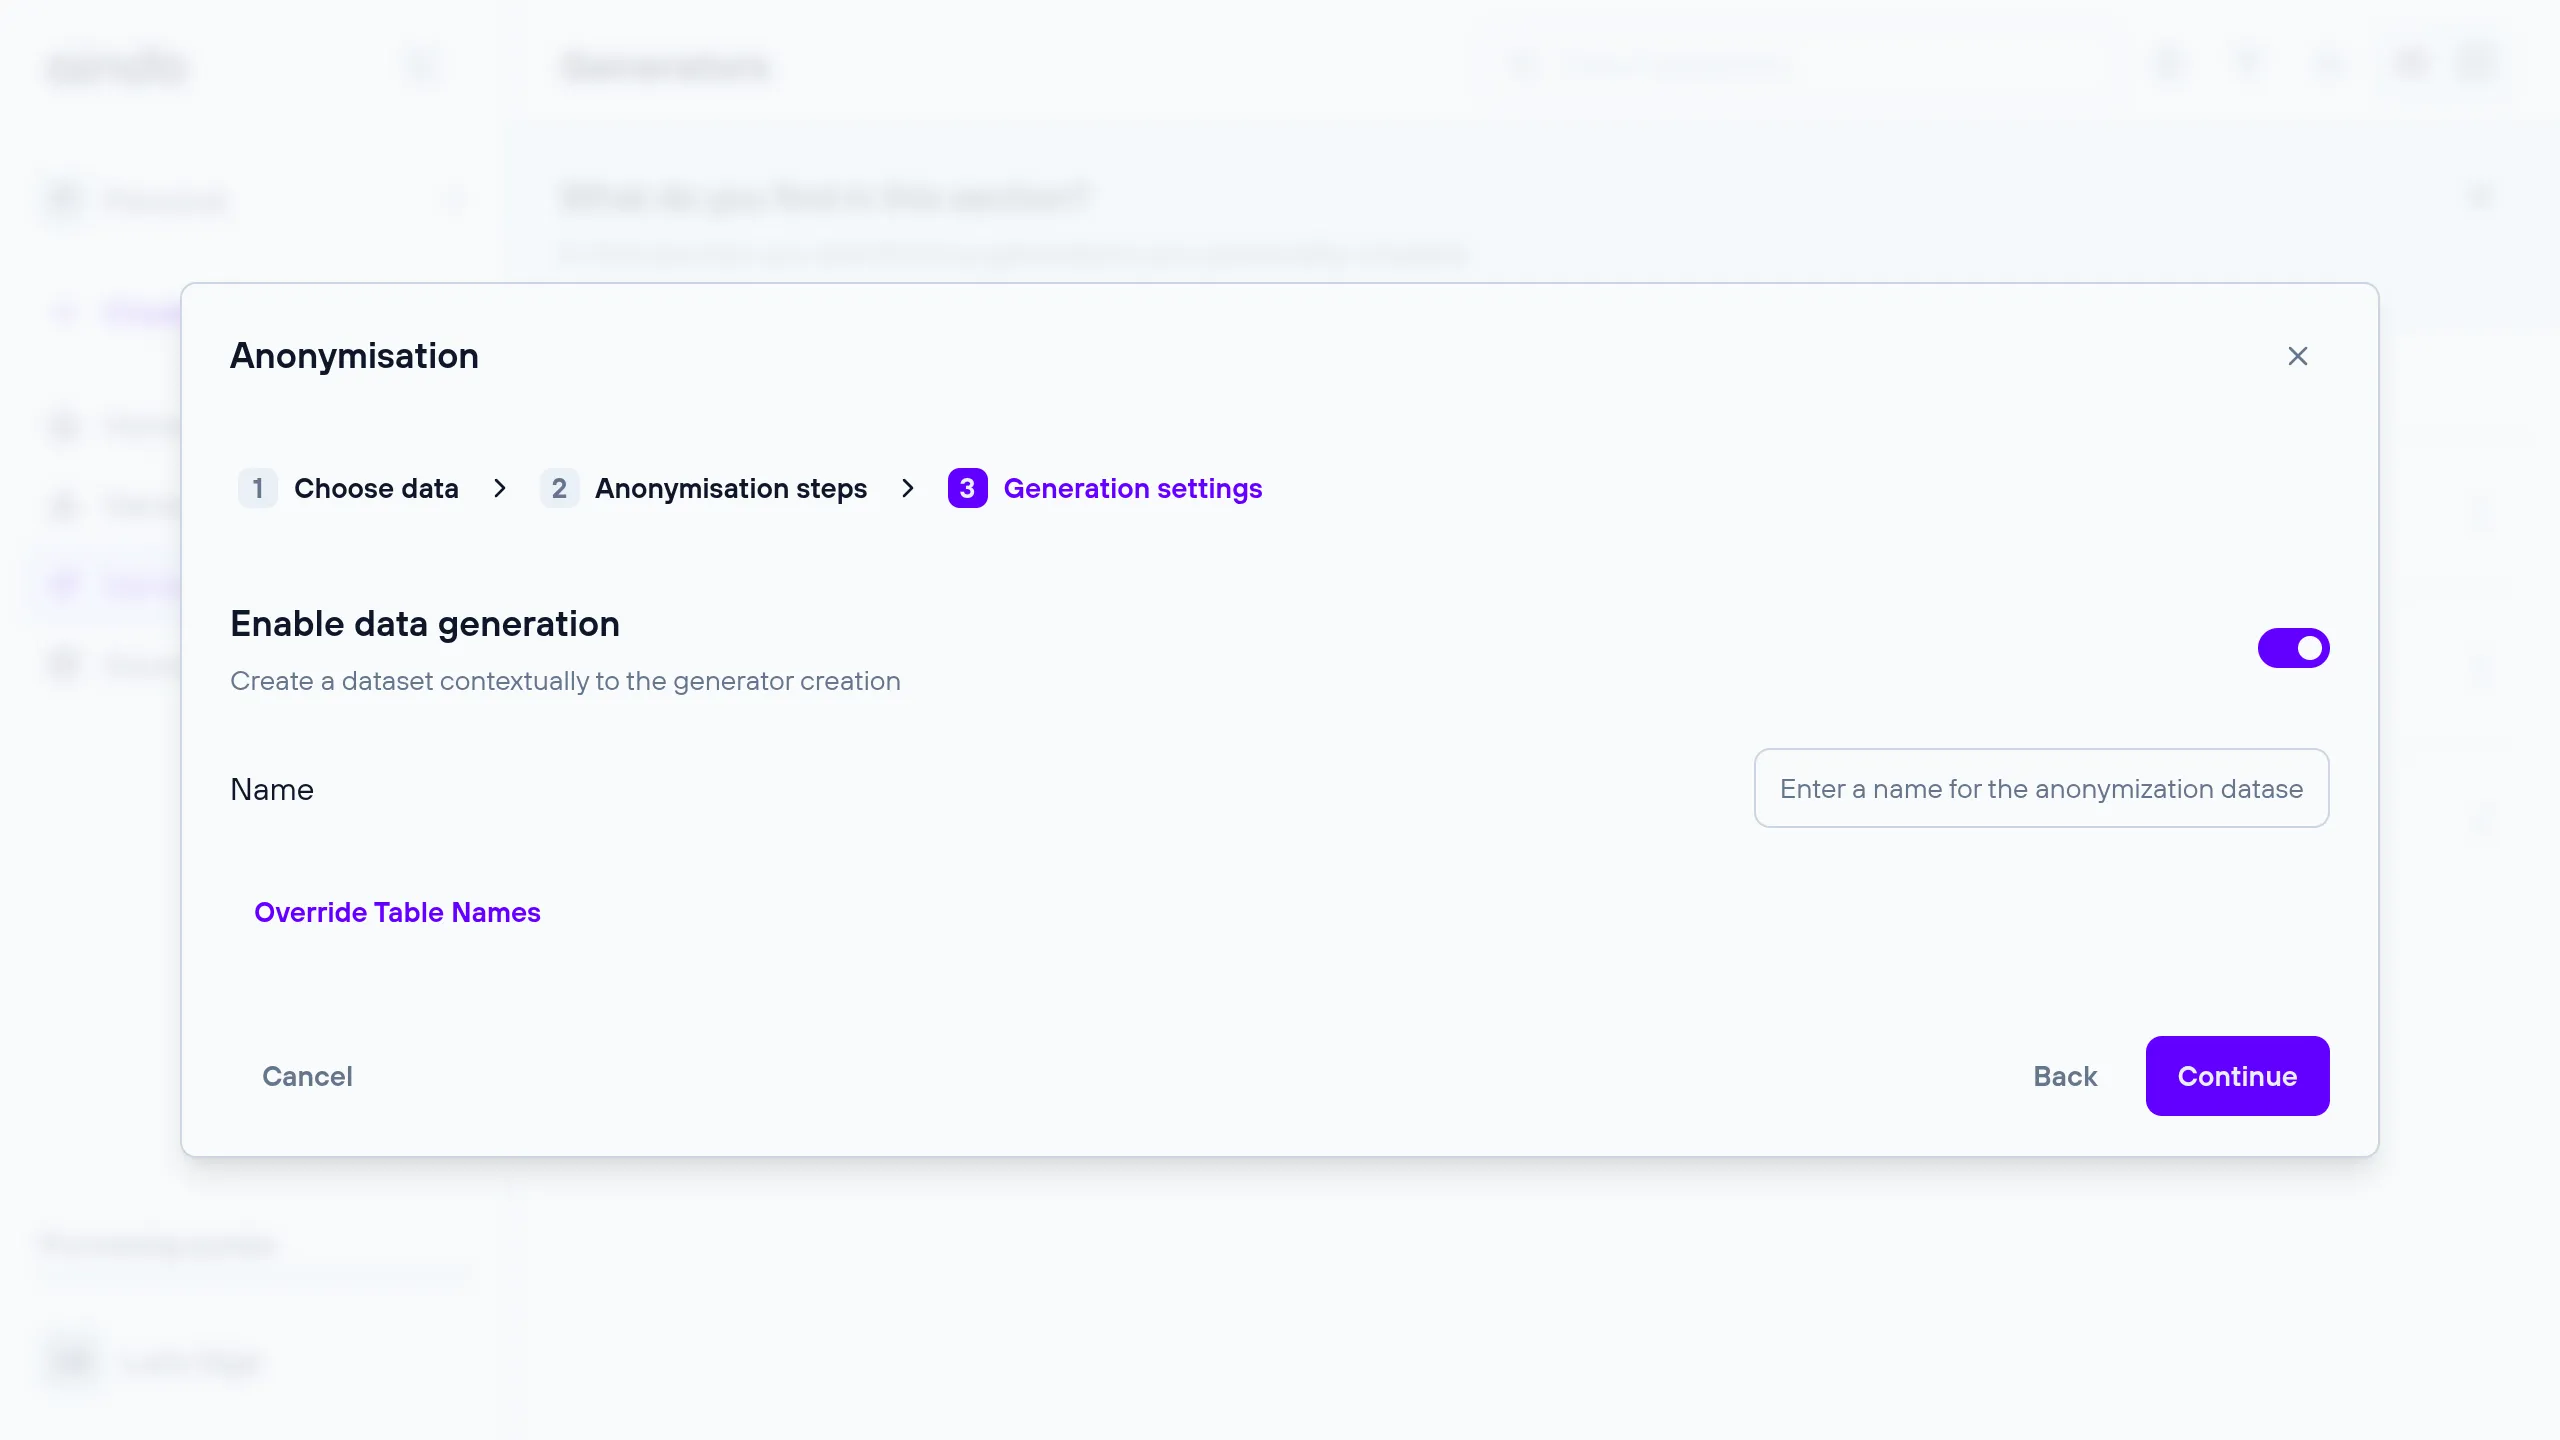
Task: Click the purple step 3 badge
Action: (x=967, y=488)
